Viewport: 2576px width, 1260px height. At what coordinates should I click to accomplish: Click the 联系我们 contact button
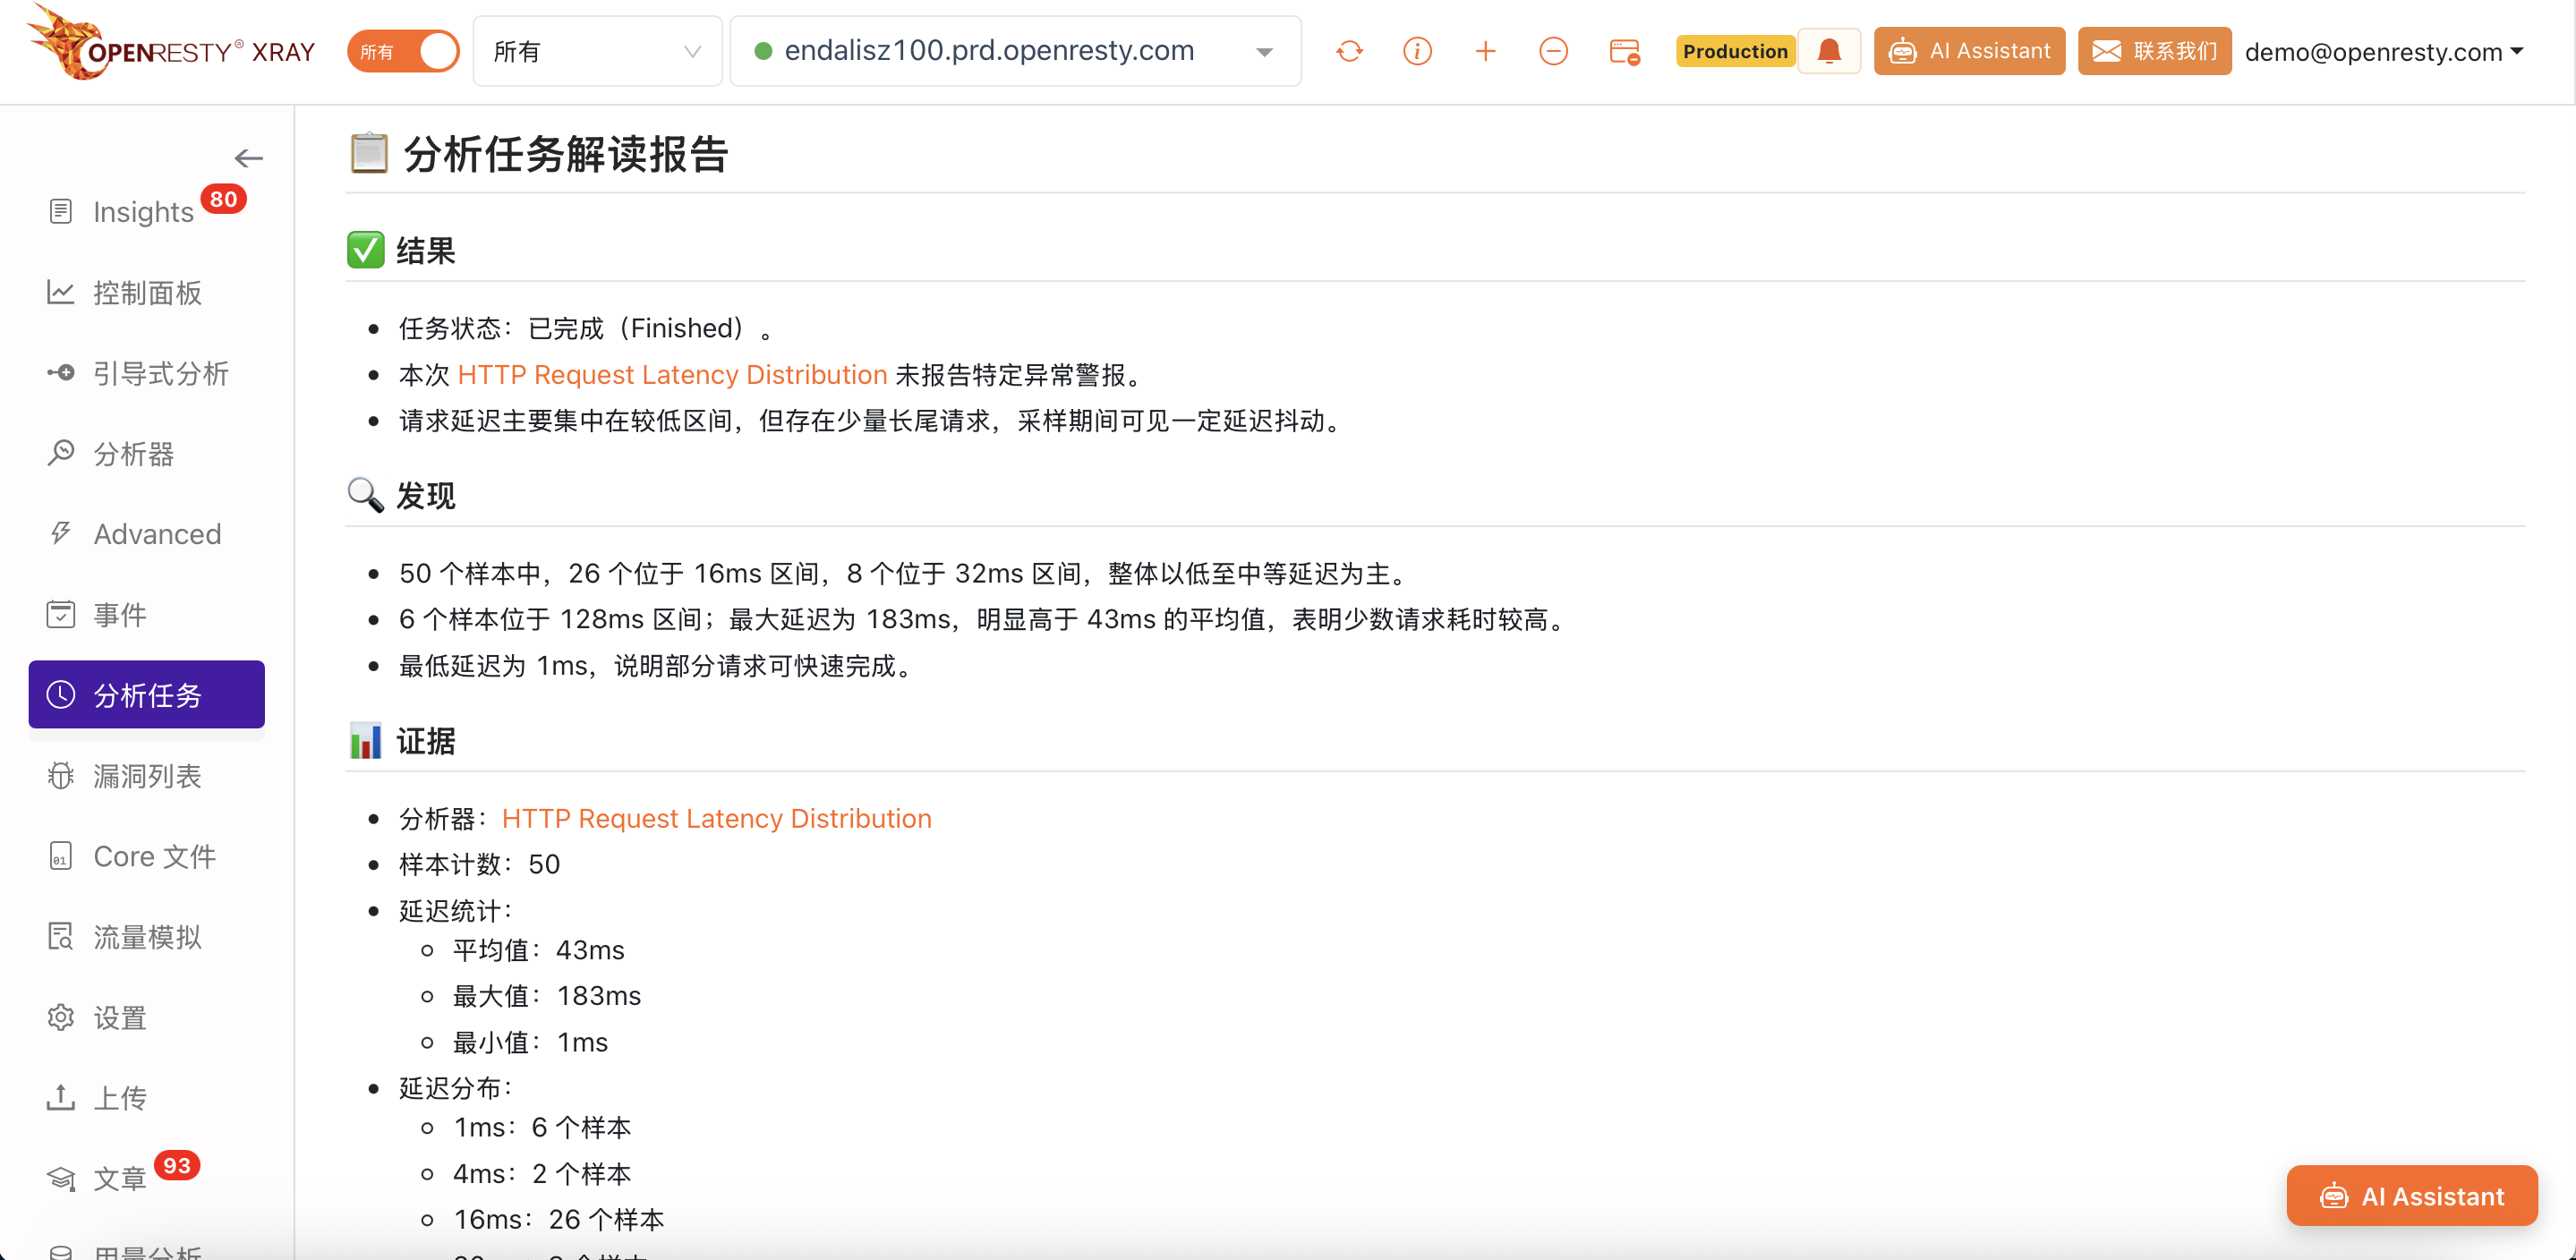coord(2154,51)
